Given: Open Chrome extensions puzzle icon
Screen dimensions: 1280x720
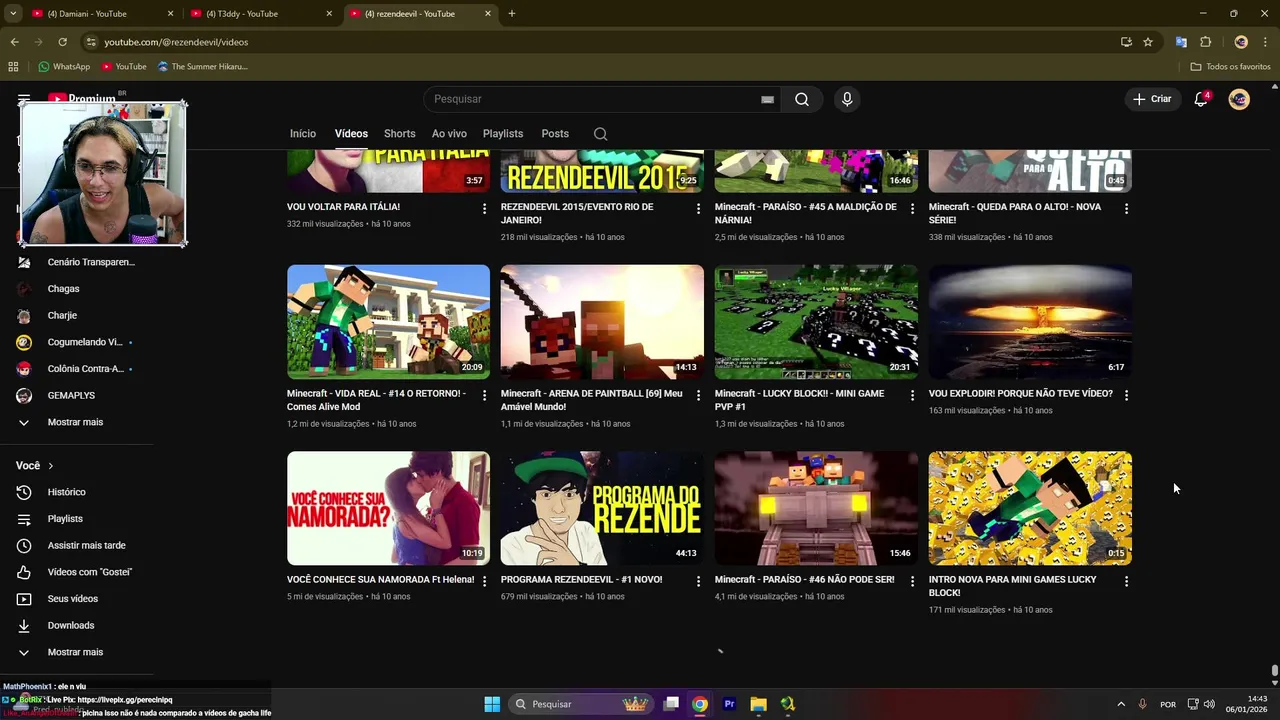Looking at the screenshot, I should (1205, 42).
